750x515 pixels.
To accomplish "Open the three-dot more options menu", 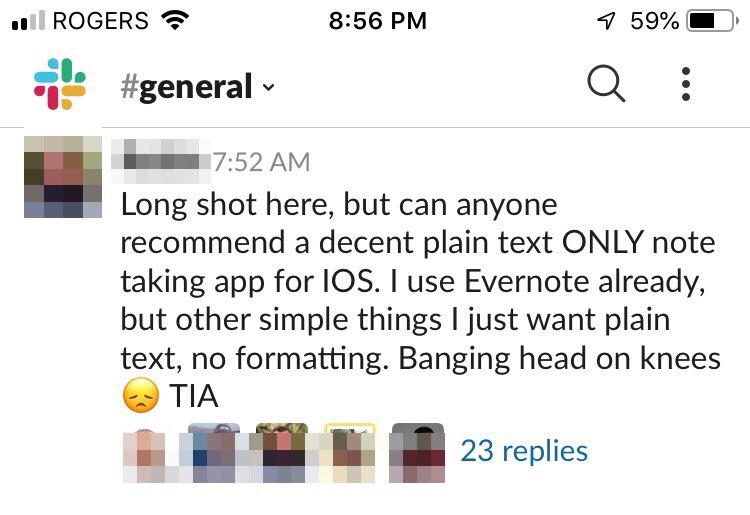I will click(686, 85).
